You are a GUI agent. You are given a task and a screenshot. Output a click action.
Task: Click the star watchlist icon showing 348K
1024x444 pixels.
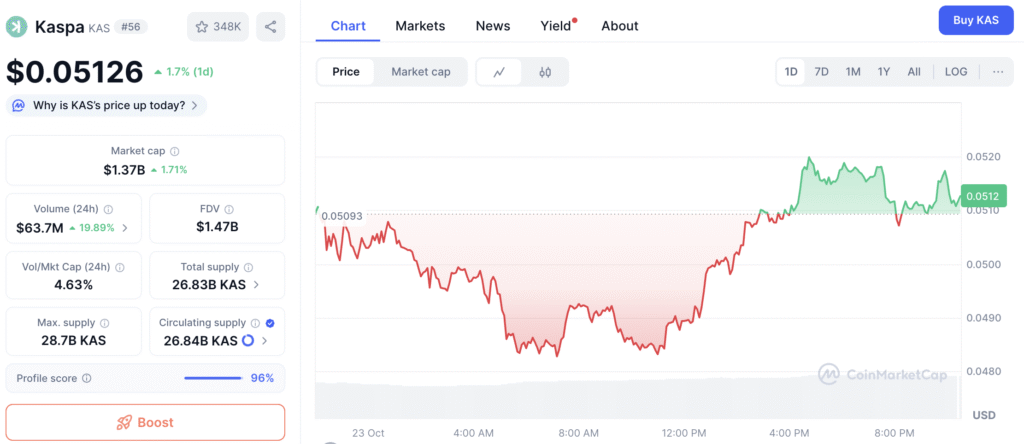coord(218,26)
